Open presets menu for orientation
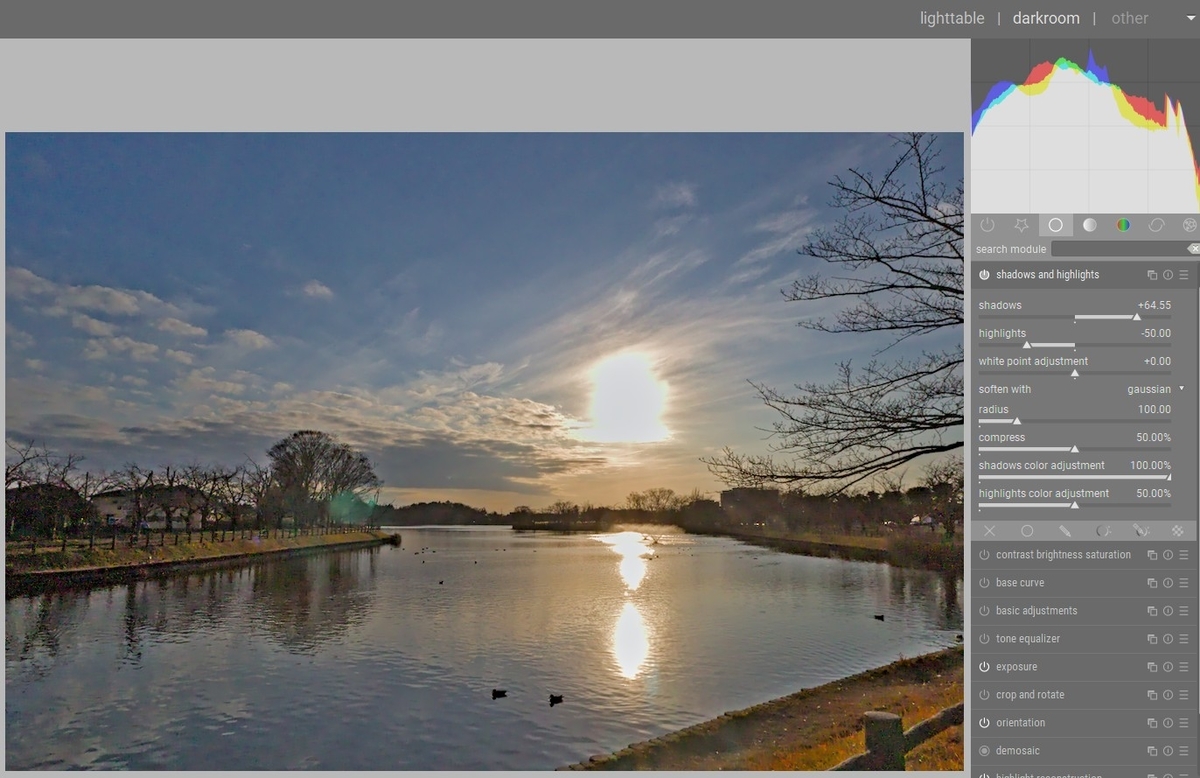The image size is (1200, 778). tap(1184, 723)
